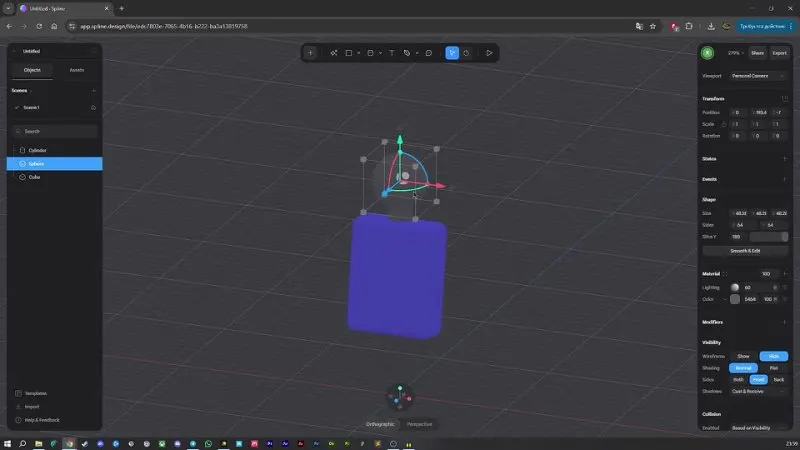Set Shading to Flat
Image resolution: width=800 pixels, height=450 pixels.
[x=773, y=368]
